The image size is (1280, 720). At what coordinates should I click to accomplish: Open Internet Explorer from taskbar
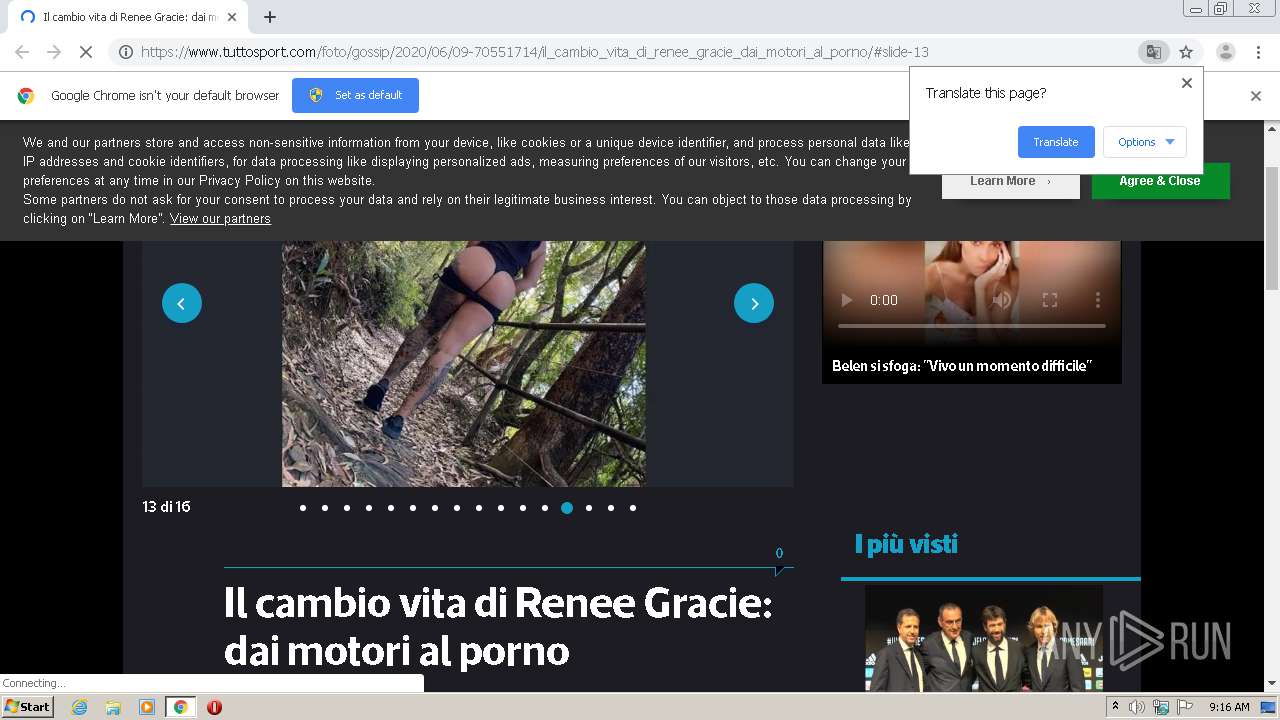point(79,707)
